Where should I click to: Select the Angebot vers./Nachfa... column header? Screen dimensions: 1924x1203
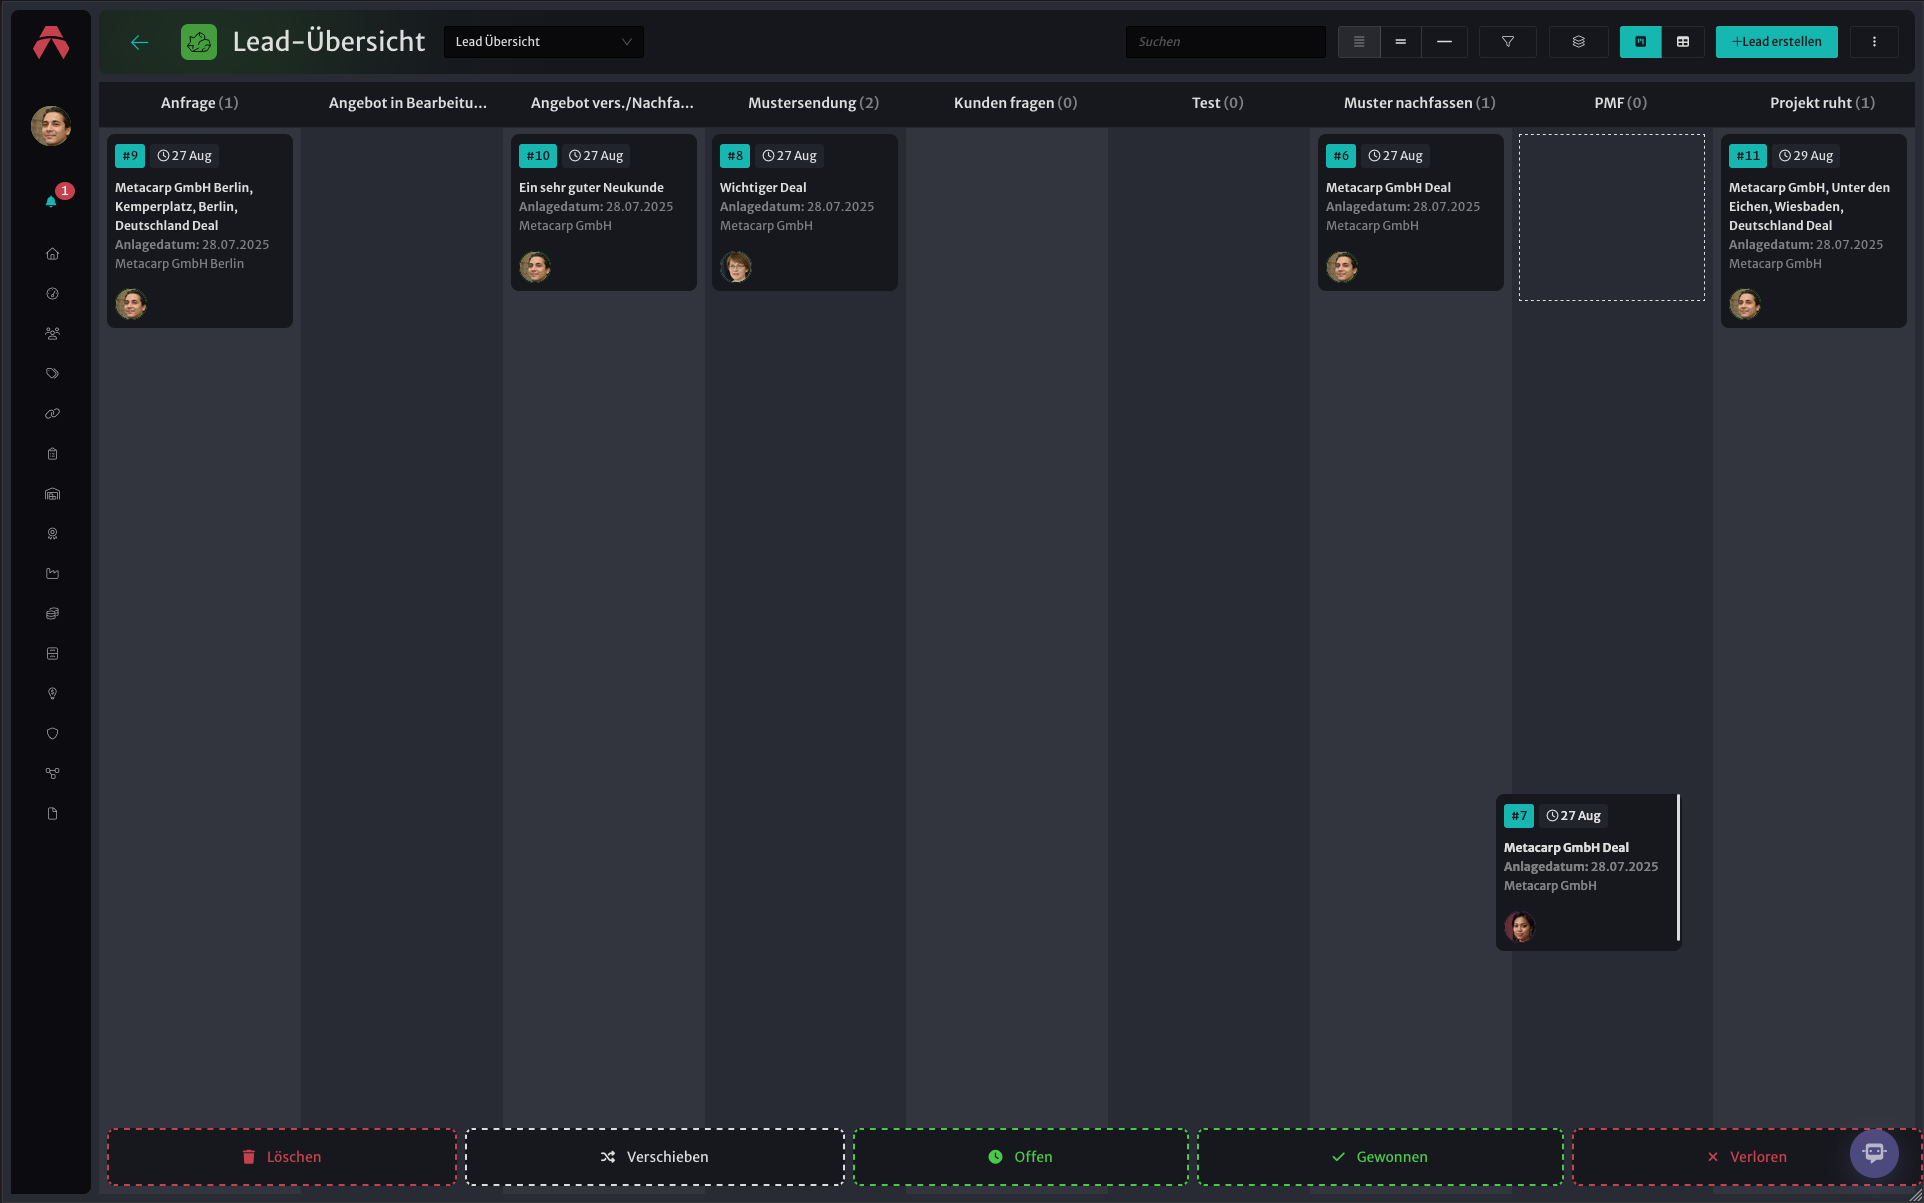pyautogui.click(x=612, y=103)
